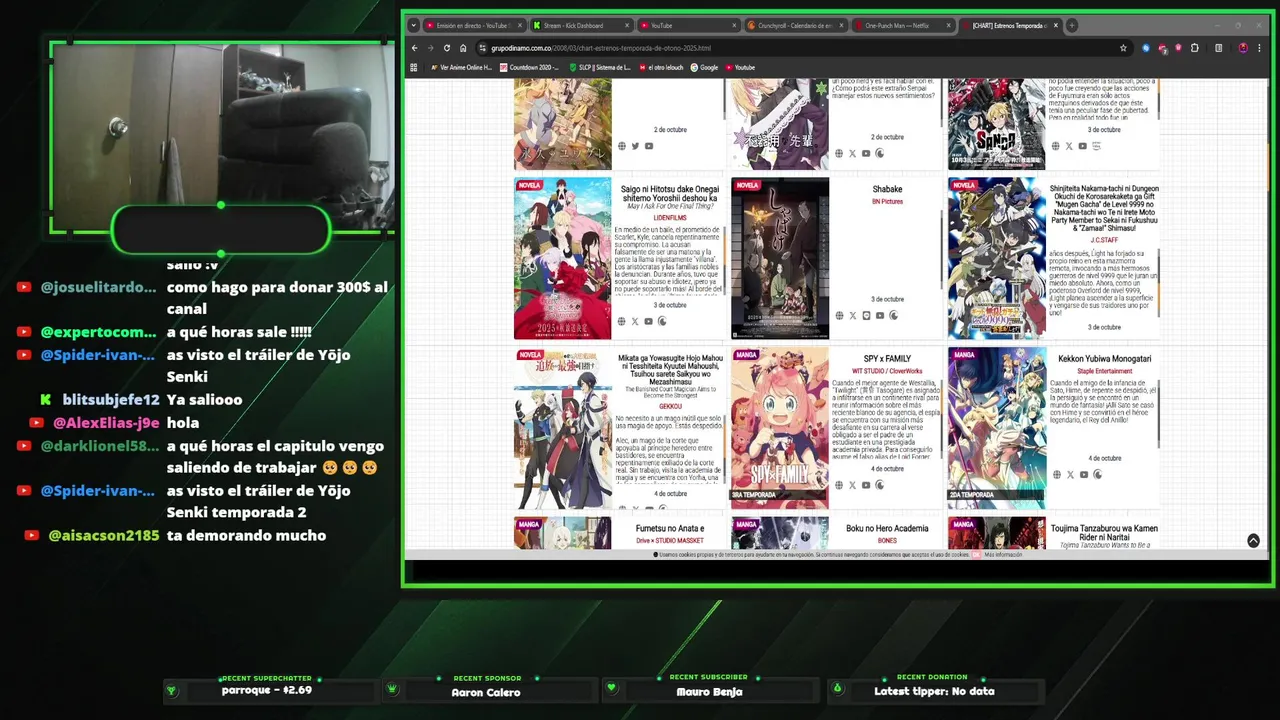Click the Saigo ni Hitotsu poster thumbnail
The image size is (1280, 720).
pos(562,258)
